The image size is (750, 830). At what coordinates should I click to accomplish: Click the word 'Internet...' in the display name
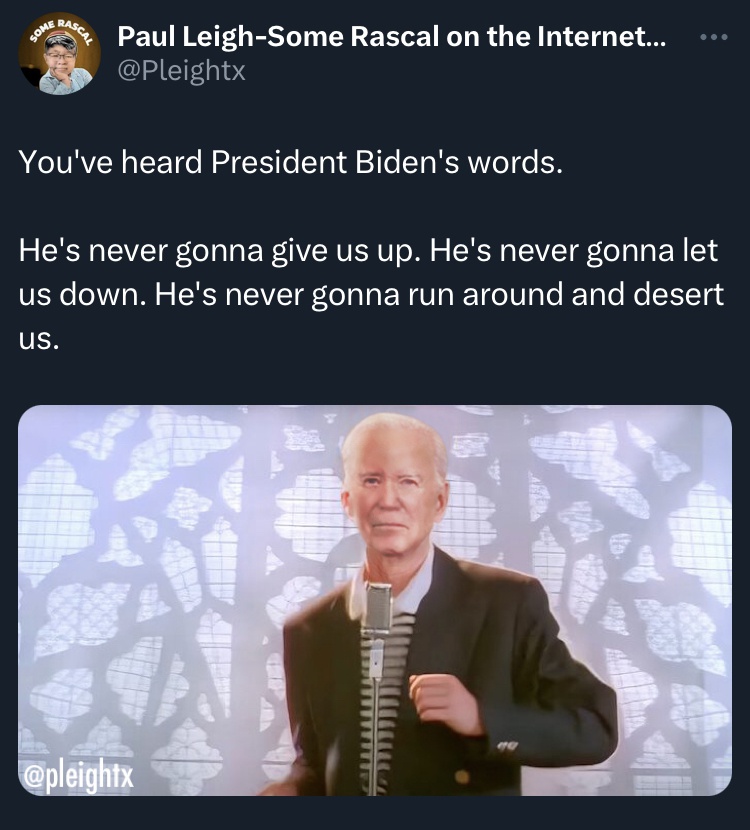601,37
